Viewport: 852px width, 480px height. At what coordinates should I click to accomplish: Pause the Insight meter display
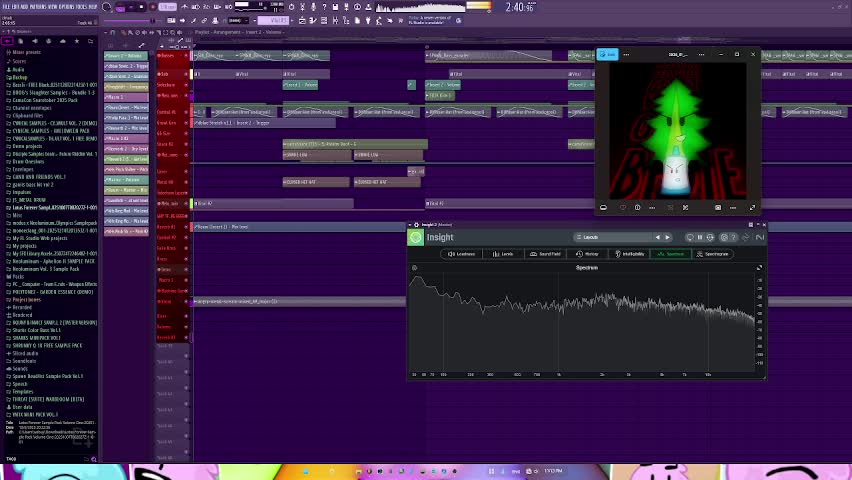coord(700,238)
